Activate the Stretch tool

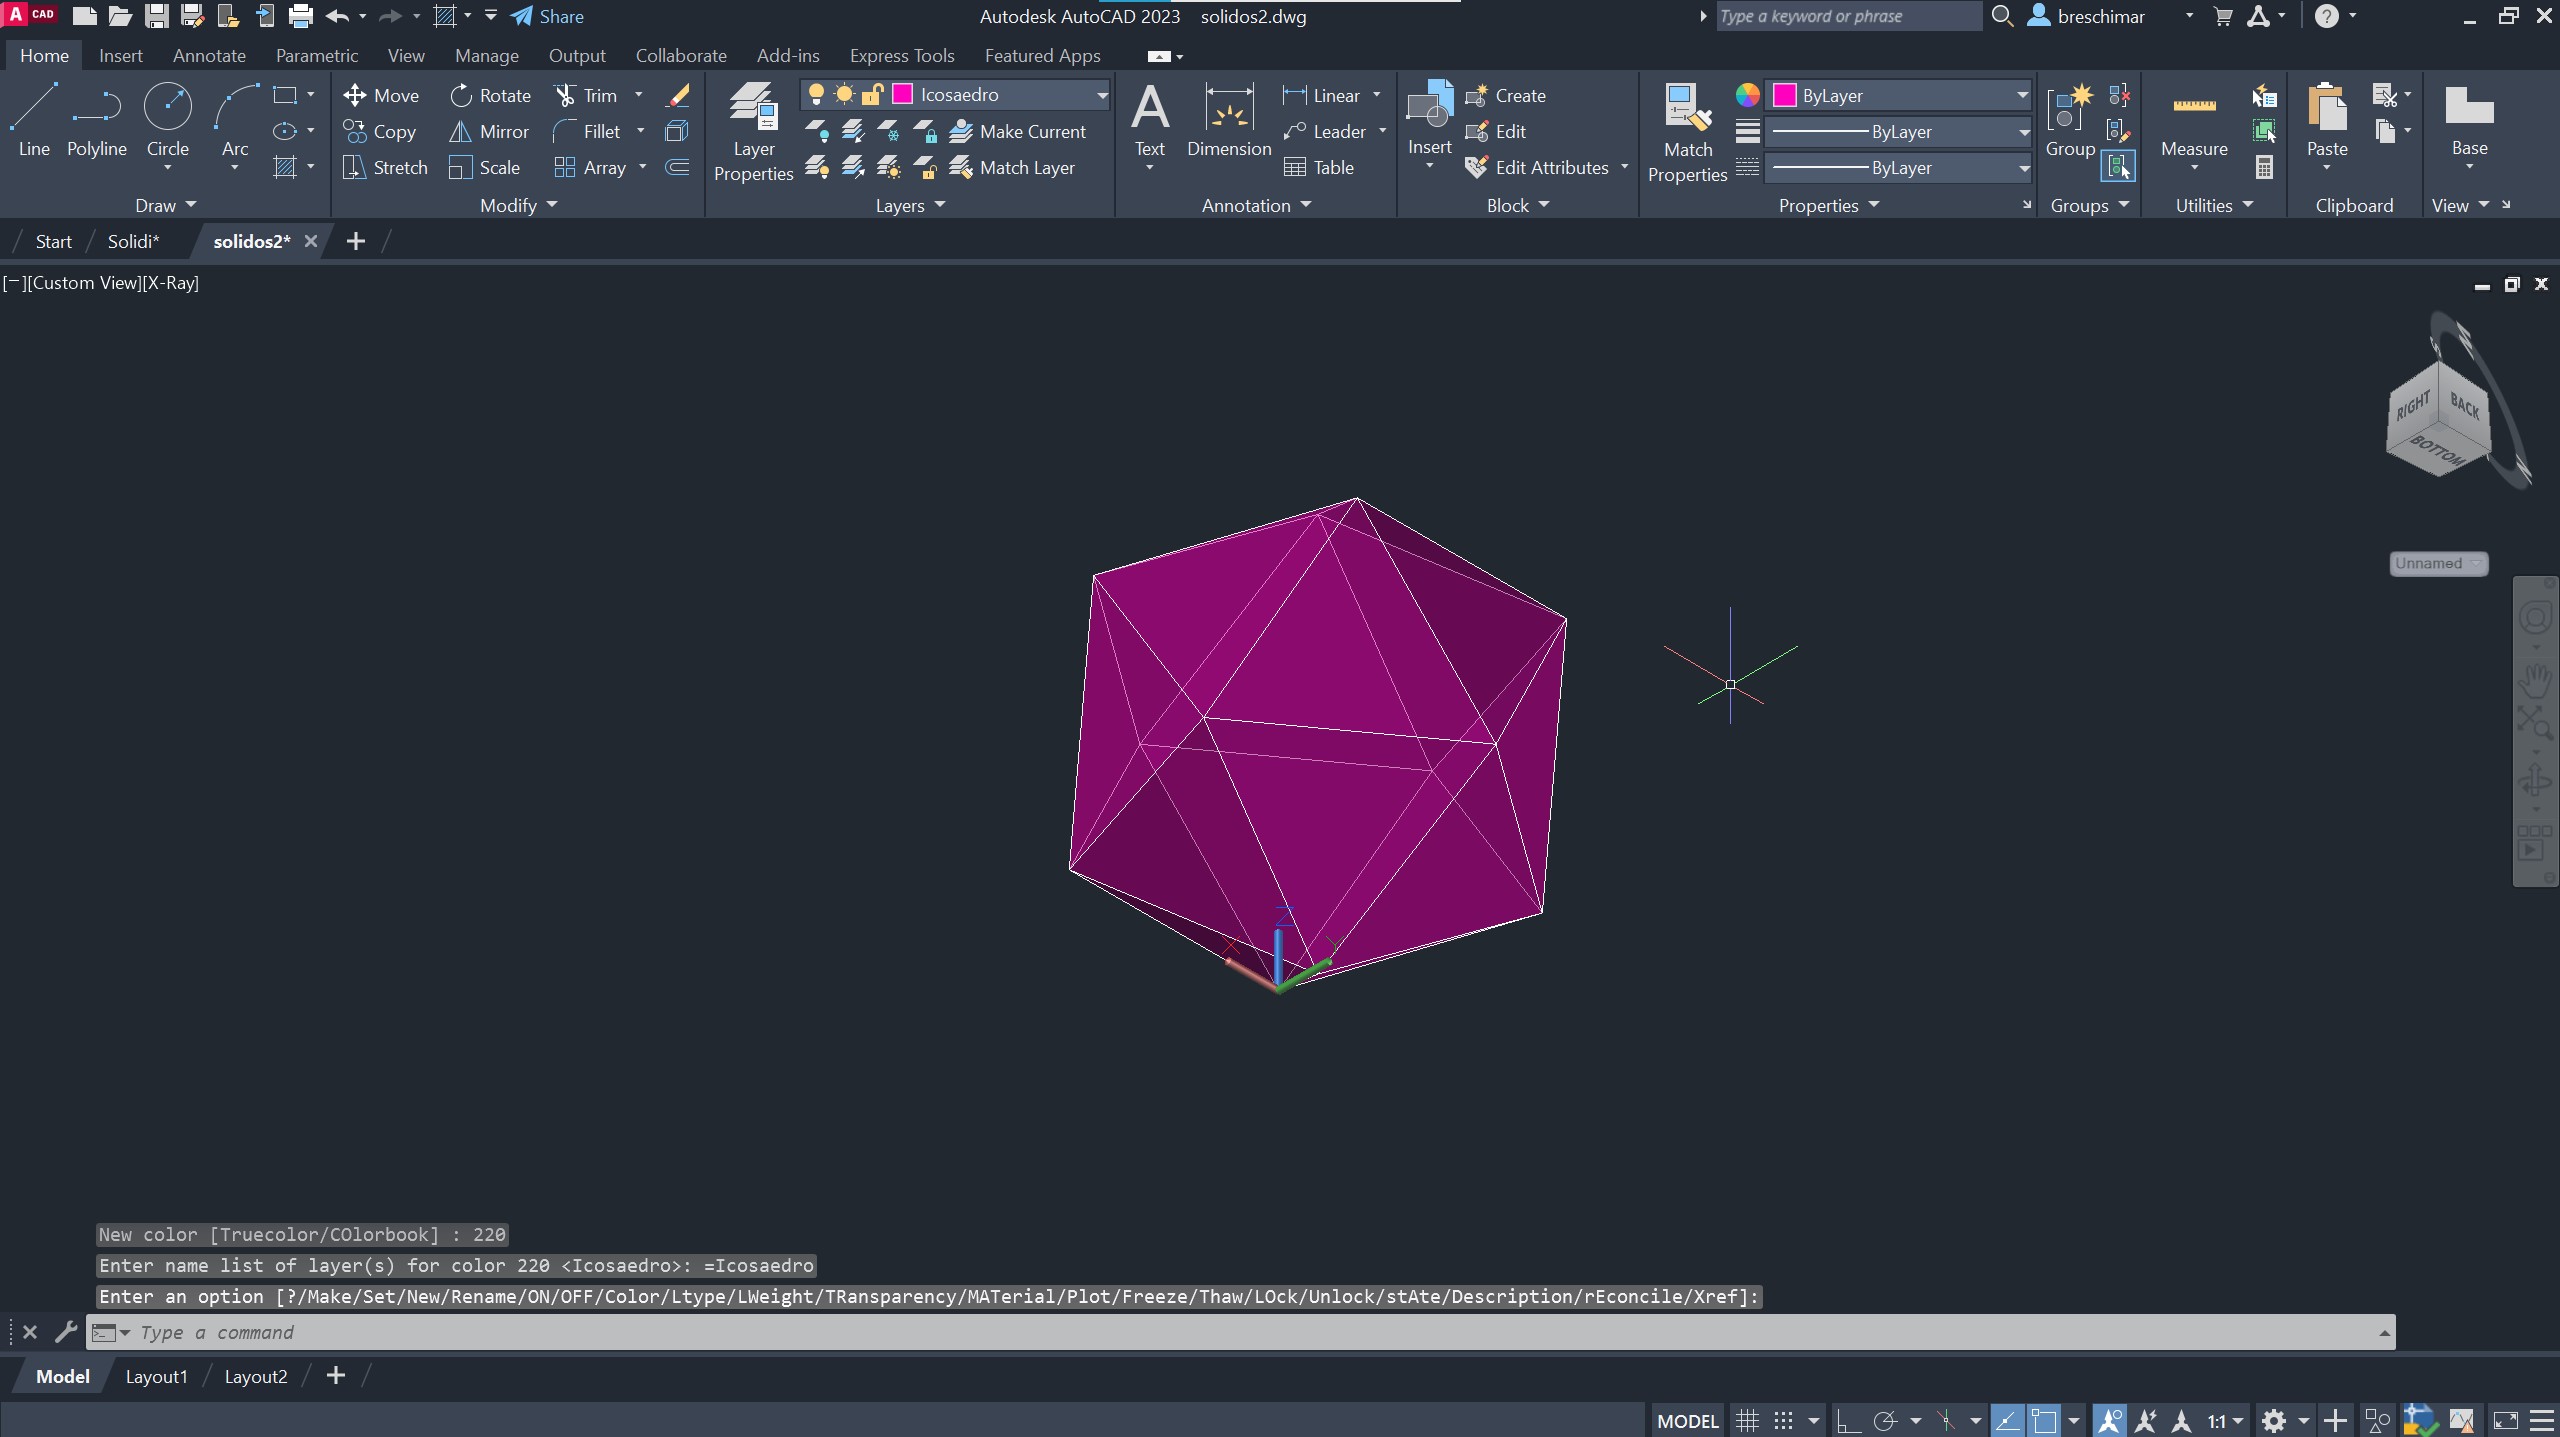[385, 167]
